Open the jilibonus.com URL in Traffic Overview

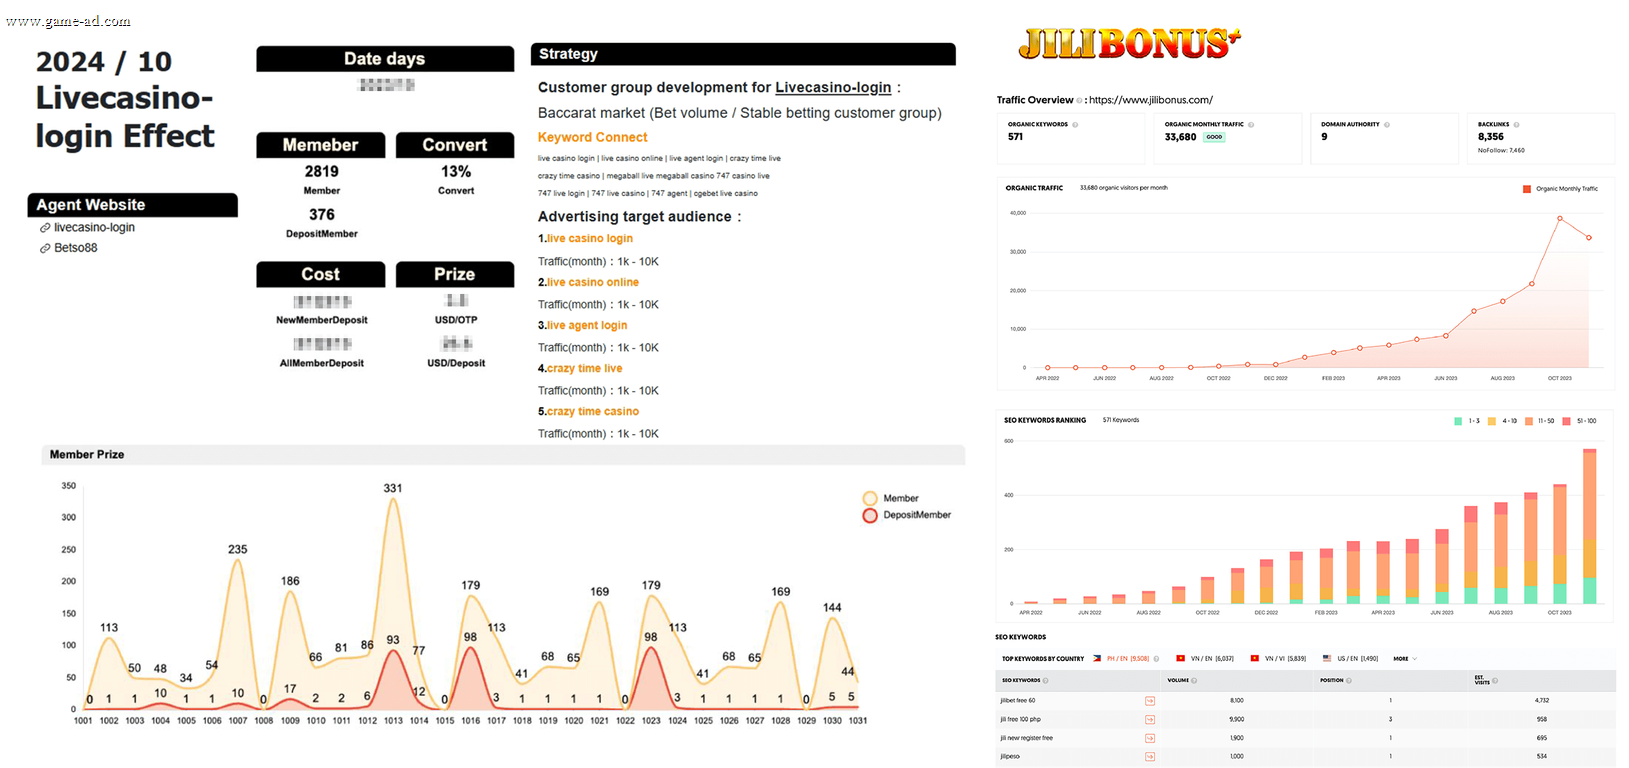point(1150,100)
